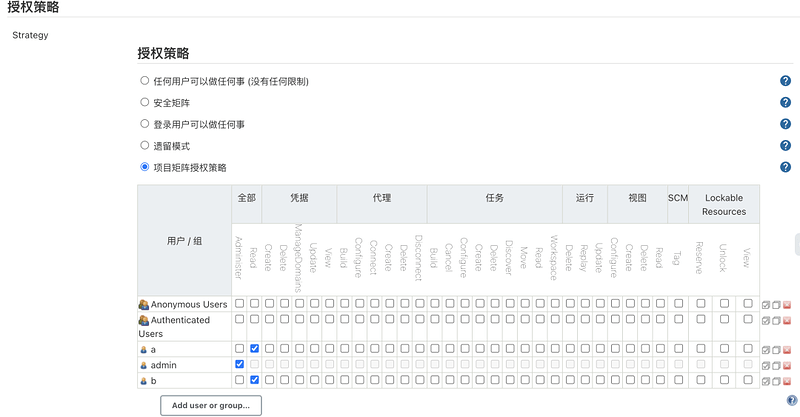The image size is (800, 417).
Task: Select all permissions icon for user a
Action: 766,350
